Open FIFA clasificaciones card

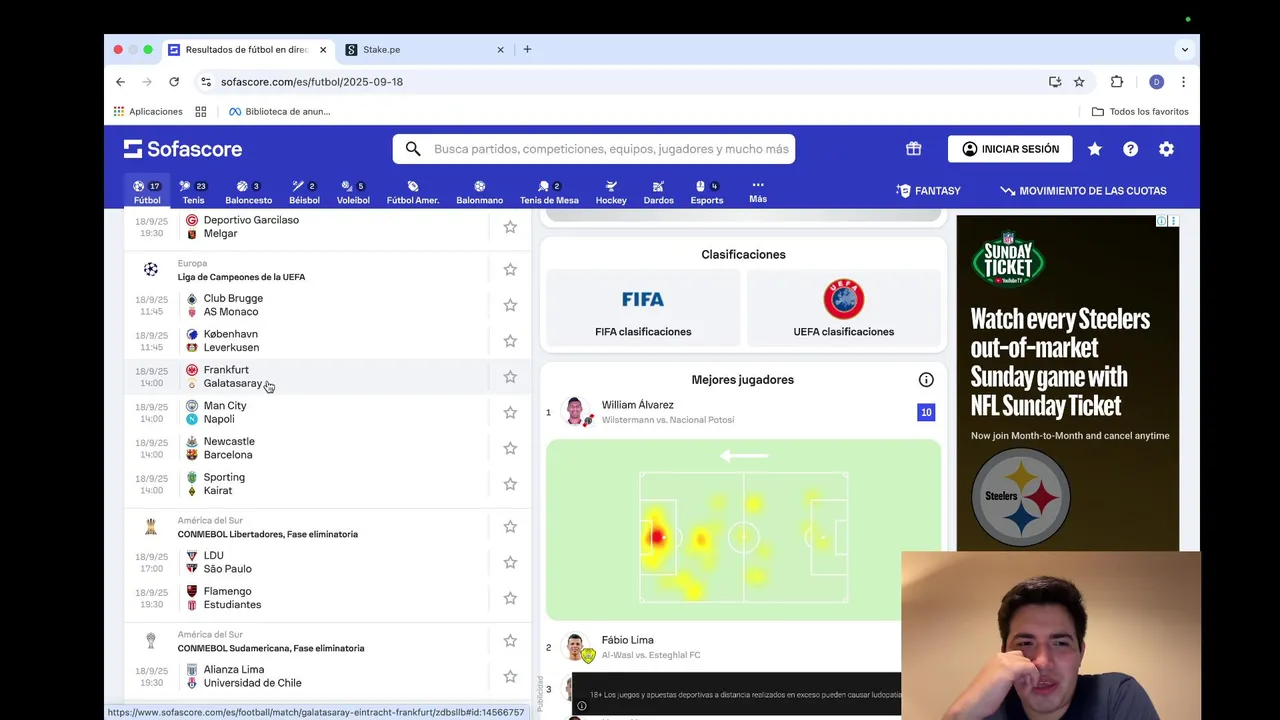pos(643,307)
